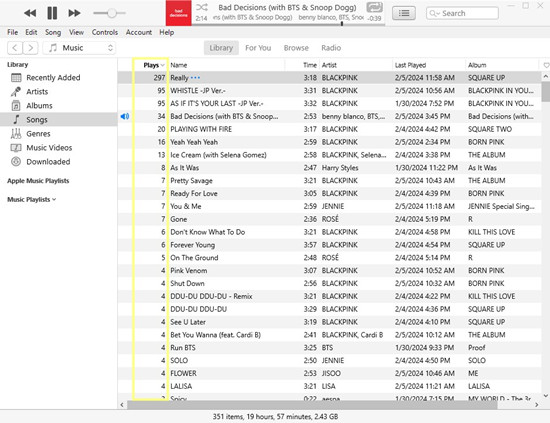This screenshot has width=550, height=423.
Task: Sort by the Time column header
Action: click(310, 65)
